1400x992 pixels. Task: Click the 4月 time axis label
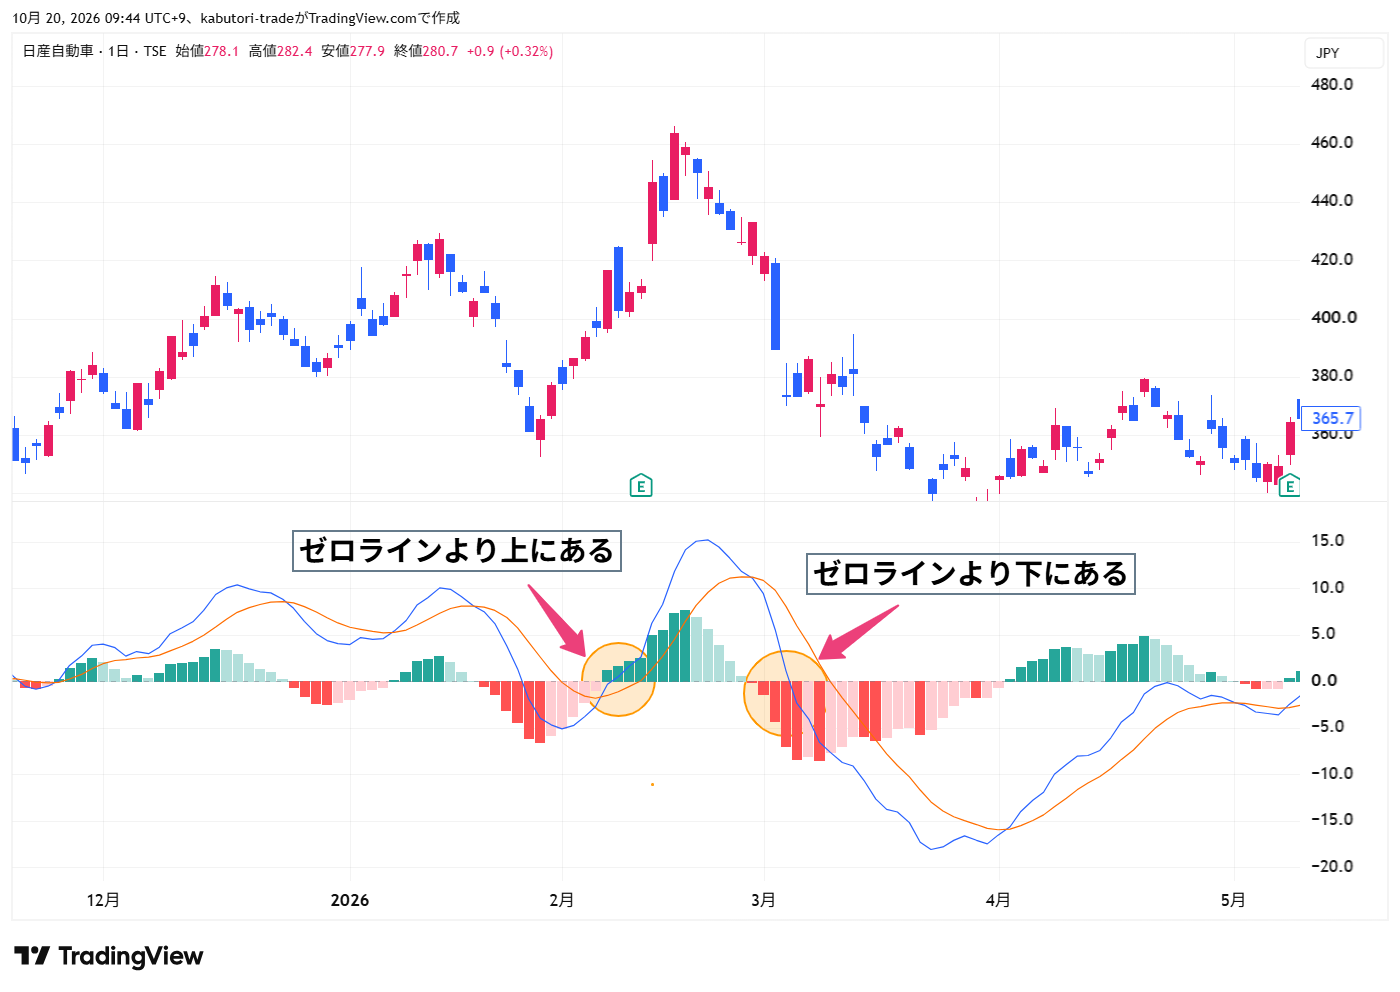[x=997, y=900]
